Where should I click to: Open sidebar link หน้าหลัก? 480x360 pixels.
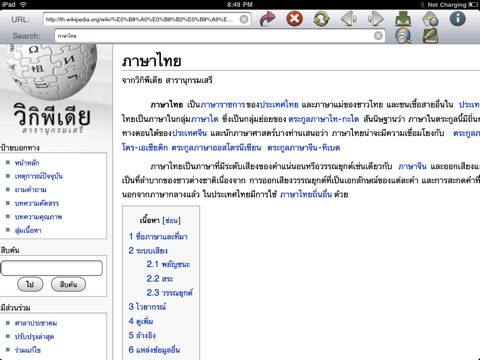[x=27, y=163]
